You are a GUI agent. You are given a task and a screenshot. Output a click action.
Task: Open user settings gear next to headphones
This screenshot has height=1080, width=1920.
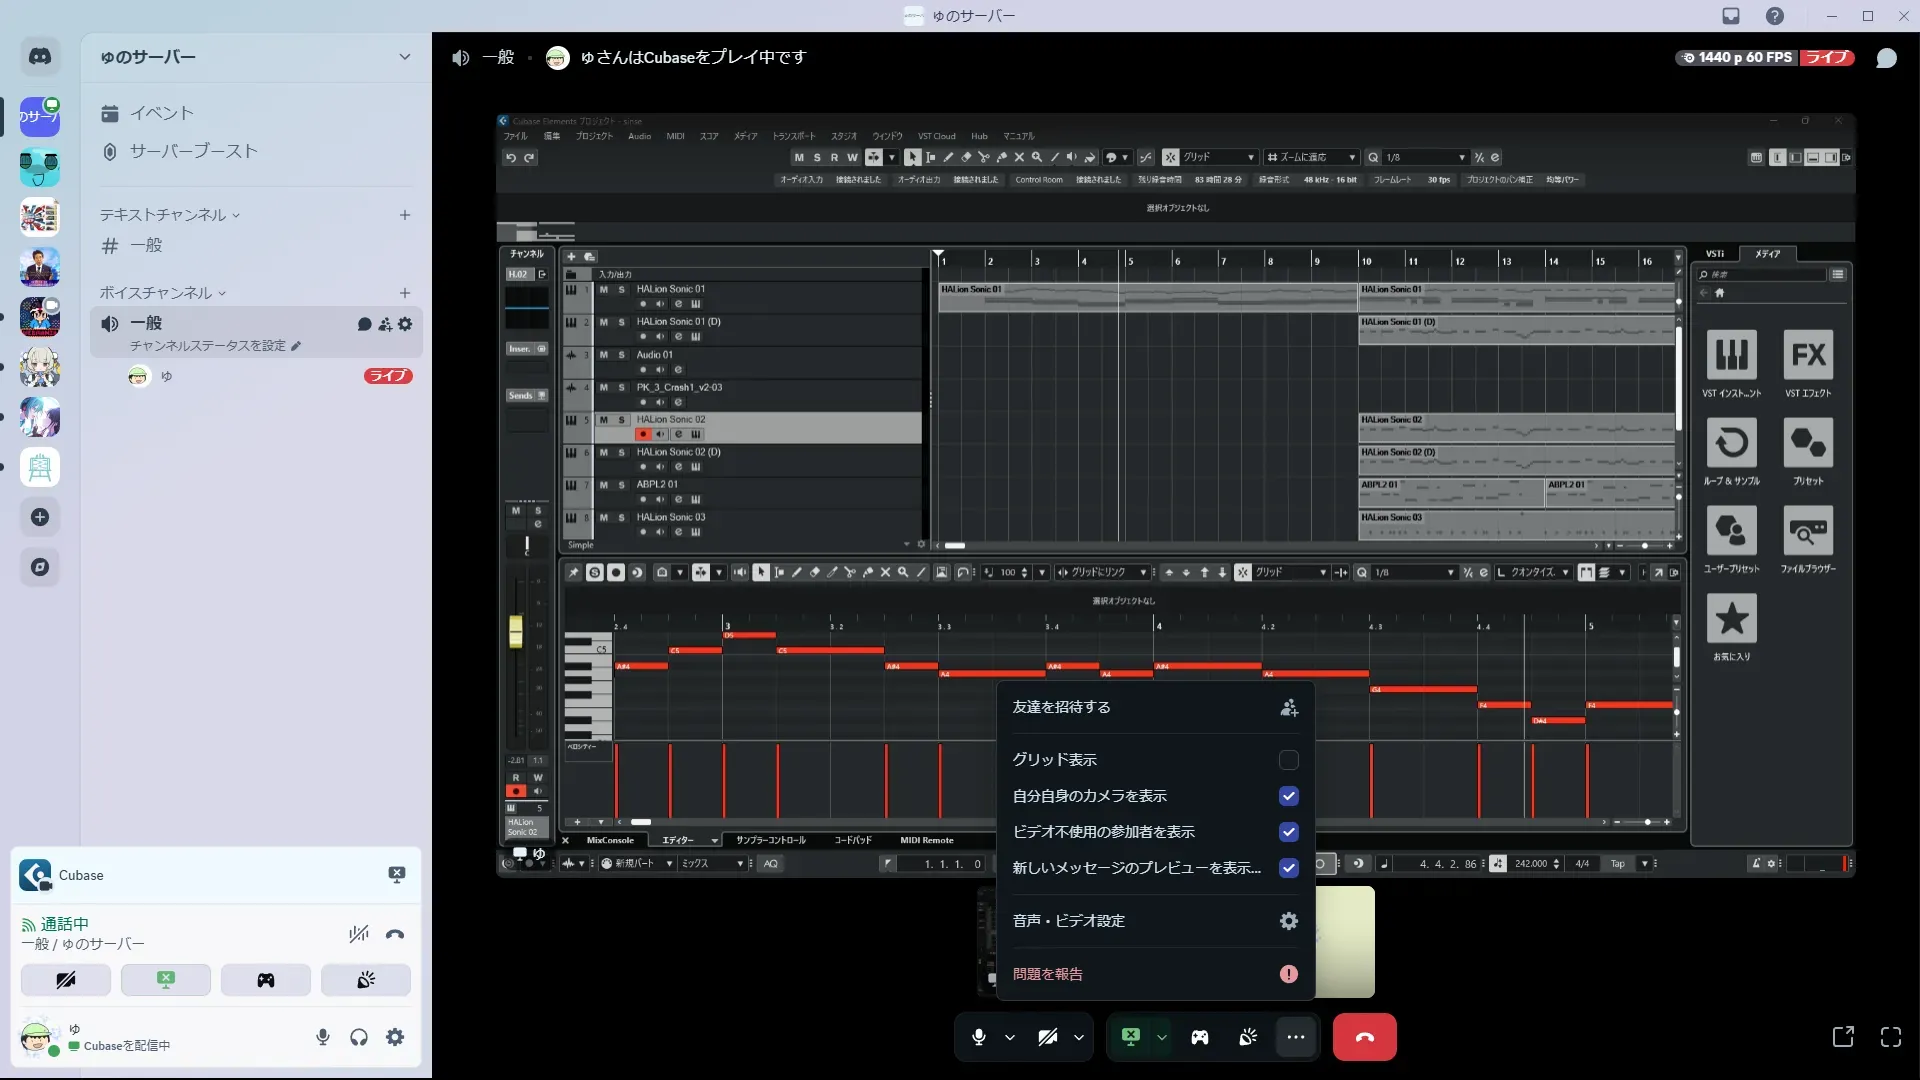pyautogui.click(x=395, y=1037)
